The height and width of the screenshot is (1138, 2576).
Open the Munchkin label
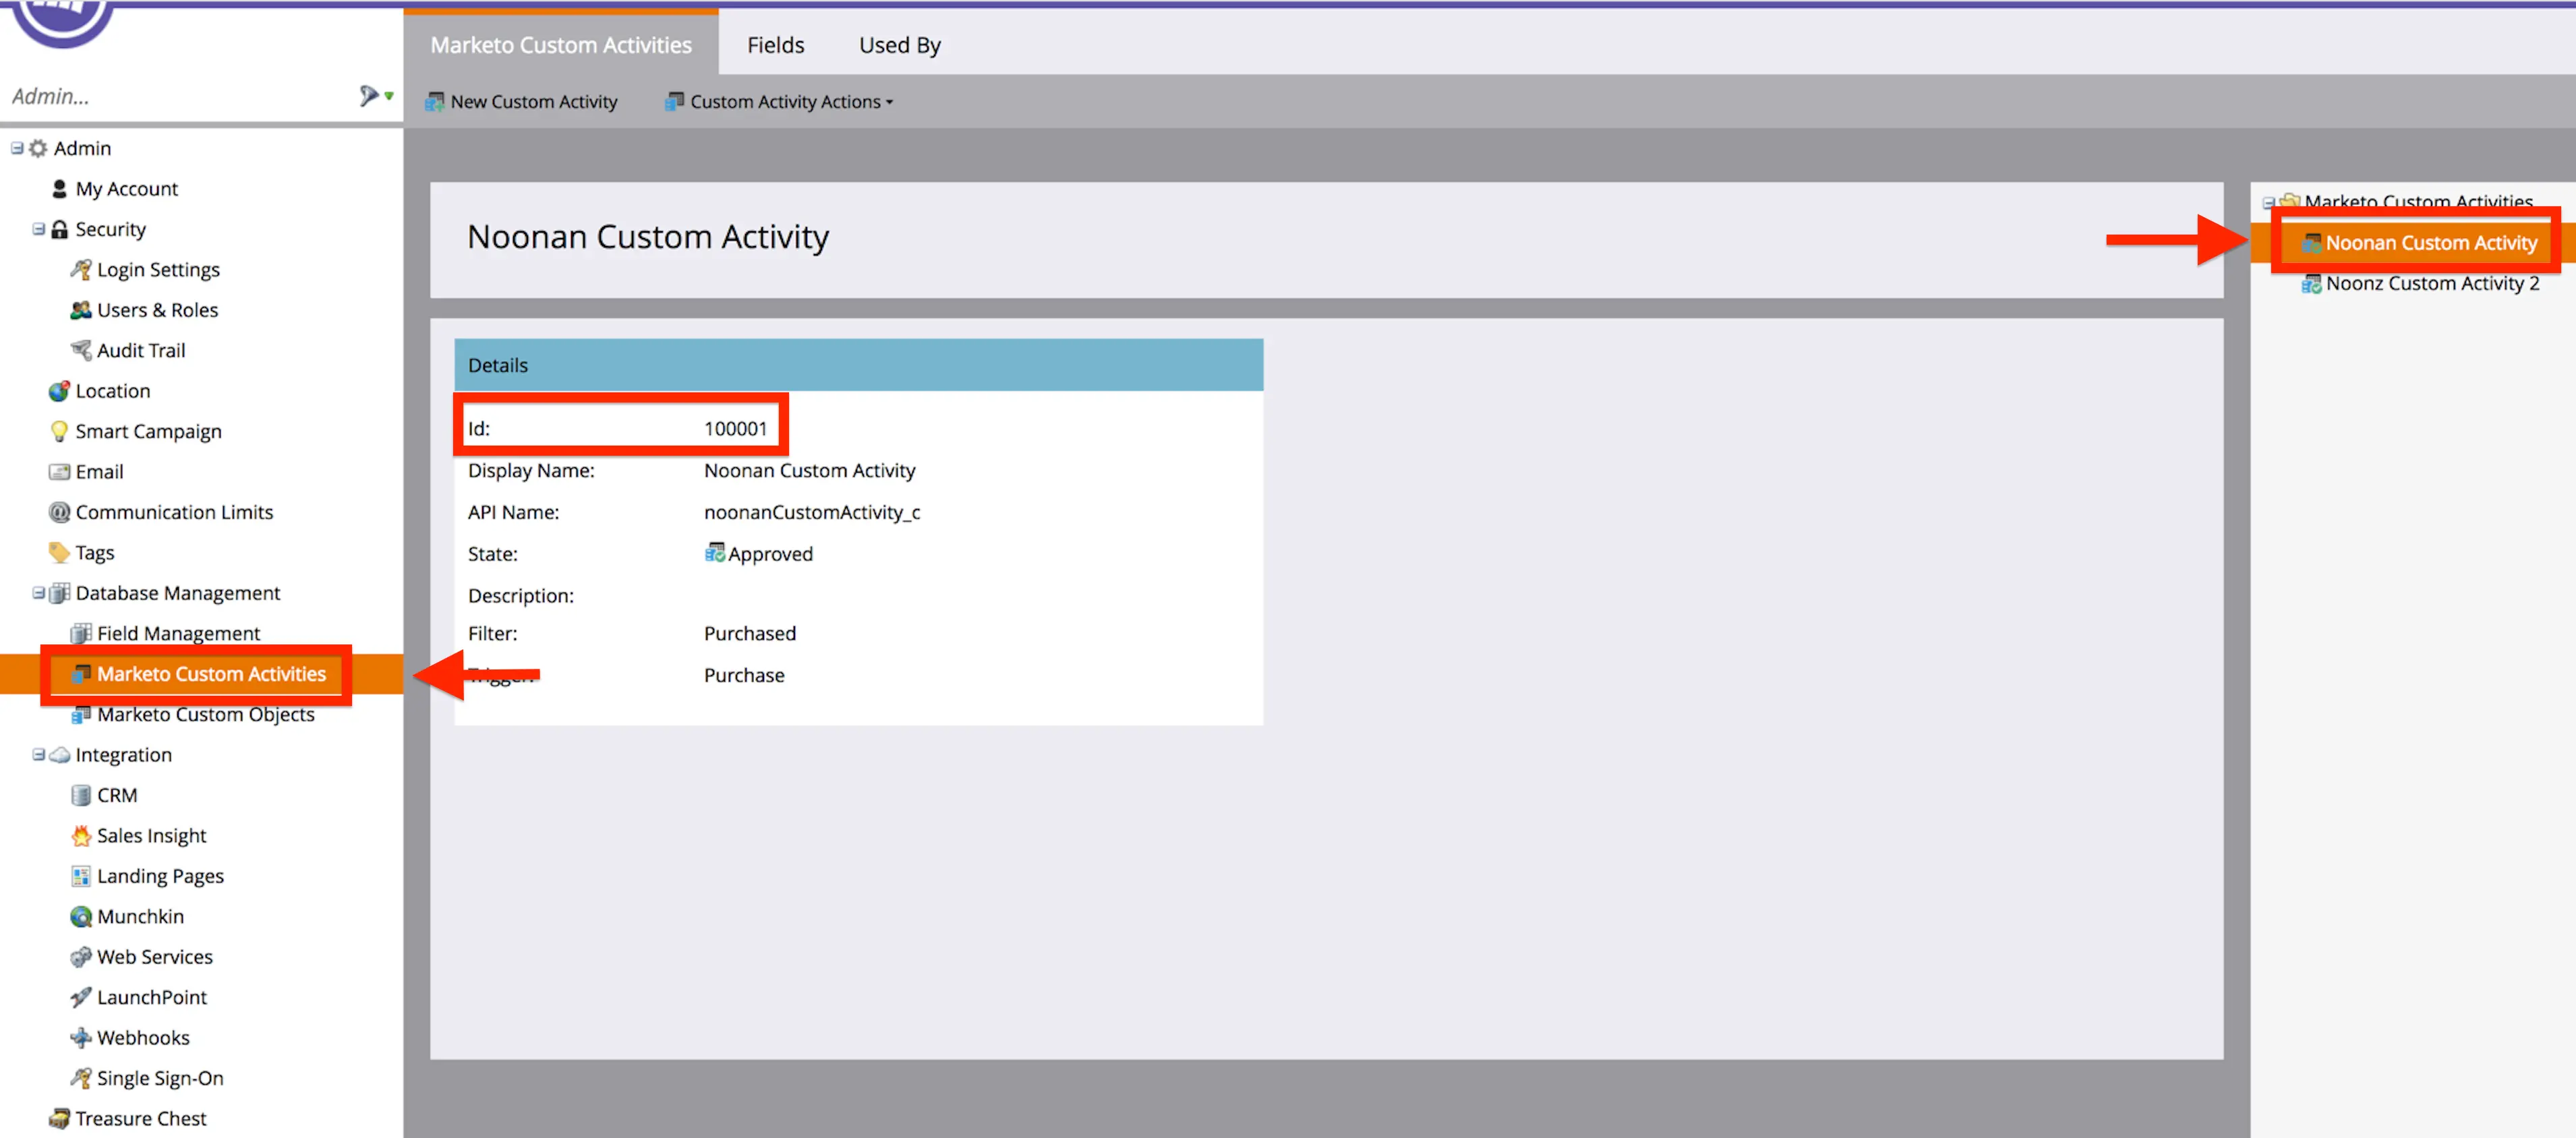[x=140, y=916]
